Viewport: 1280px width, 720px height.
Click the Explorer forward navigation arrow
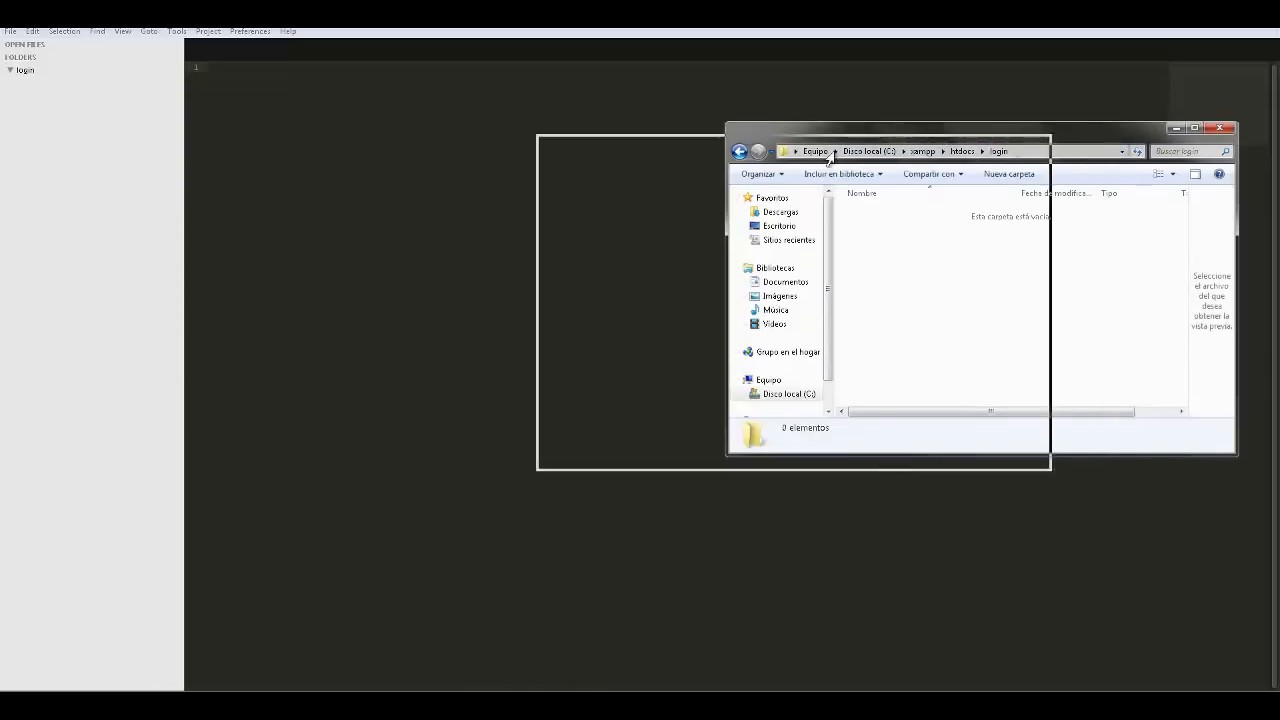tap(758, 152)
